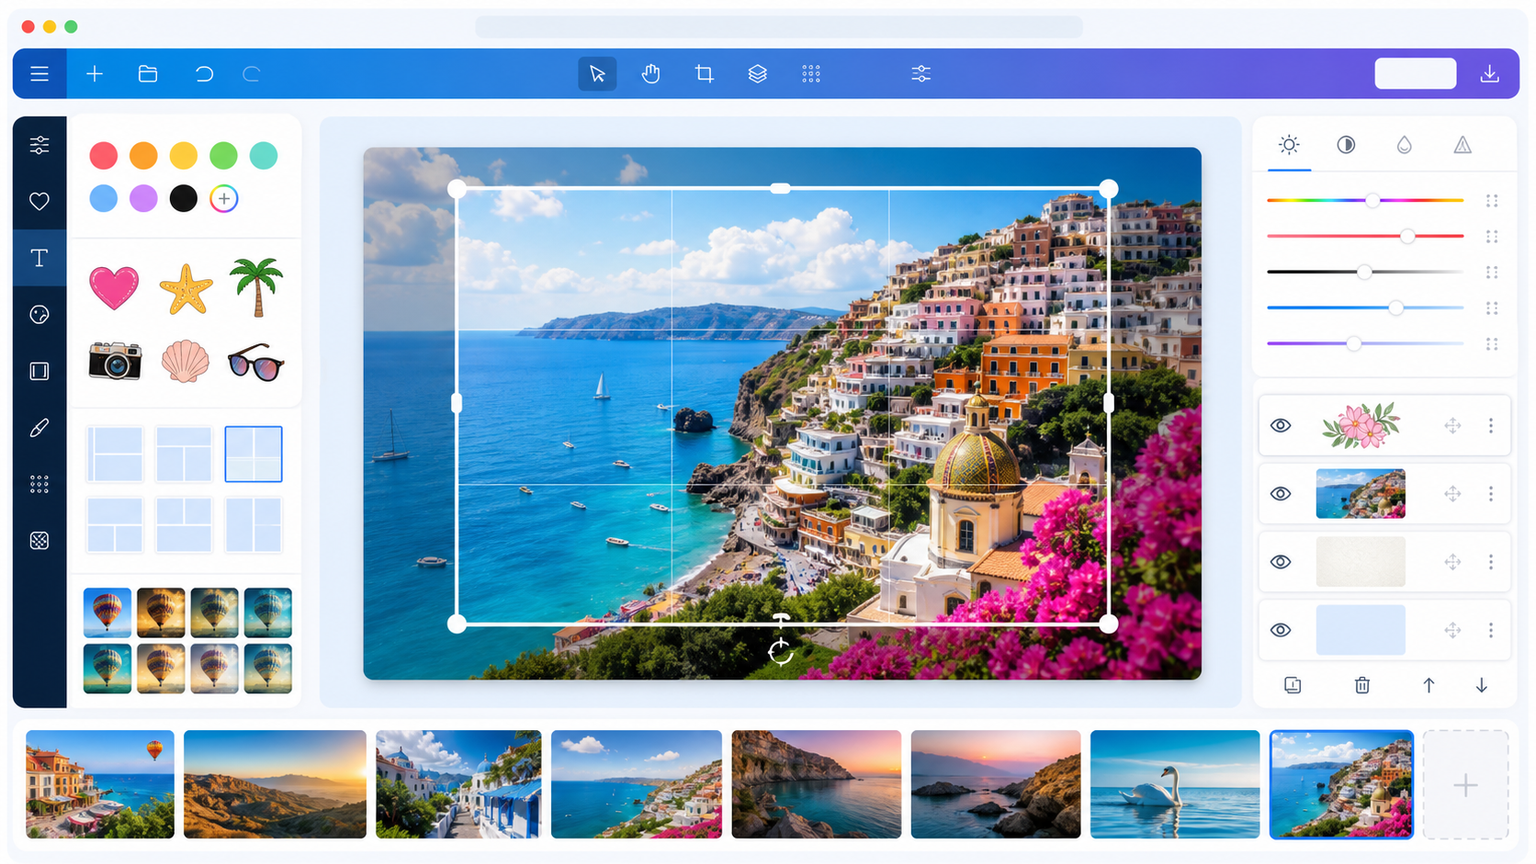
Task: Click the plus icon to create new project
Action: (95, 74)
